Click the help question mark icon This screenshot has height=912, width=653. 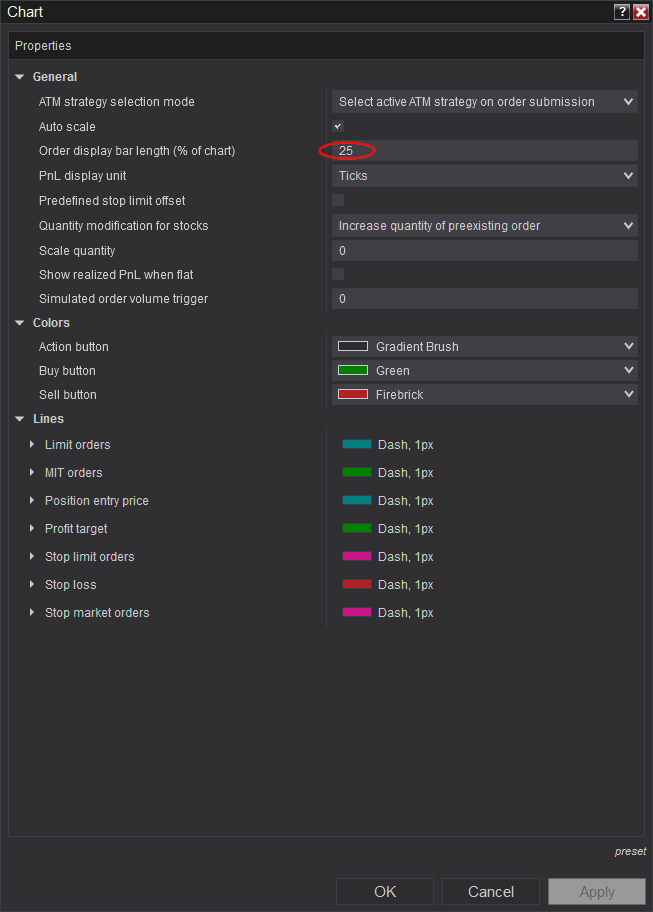coord(622,12)
